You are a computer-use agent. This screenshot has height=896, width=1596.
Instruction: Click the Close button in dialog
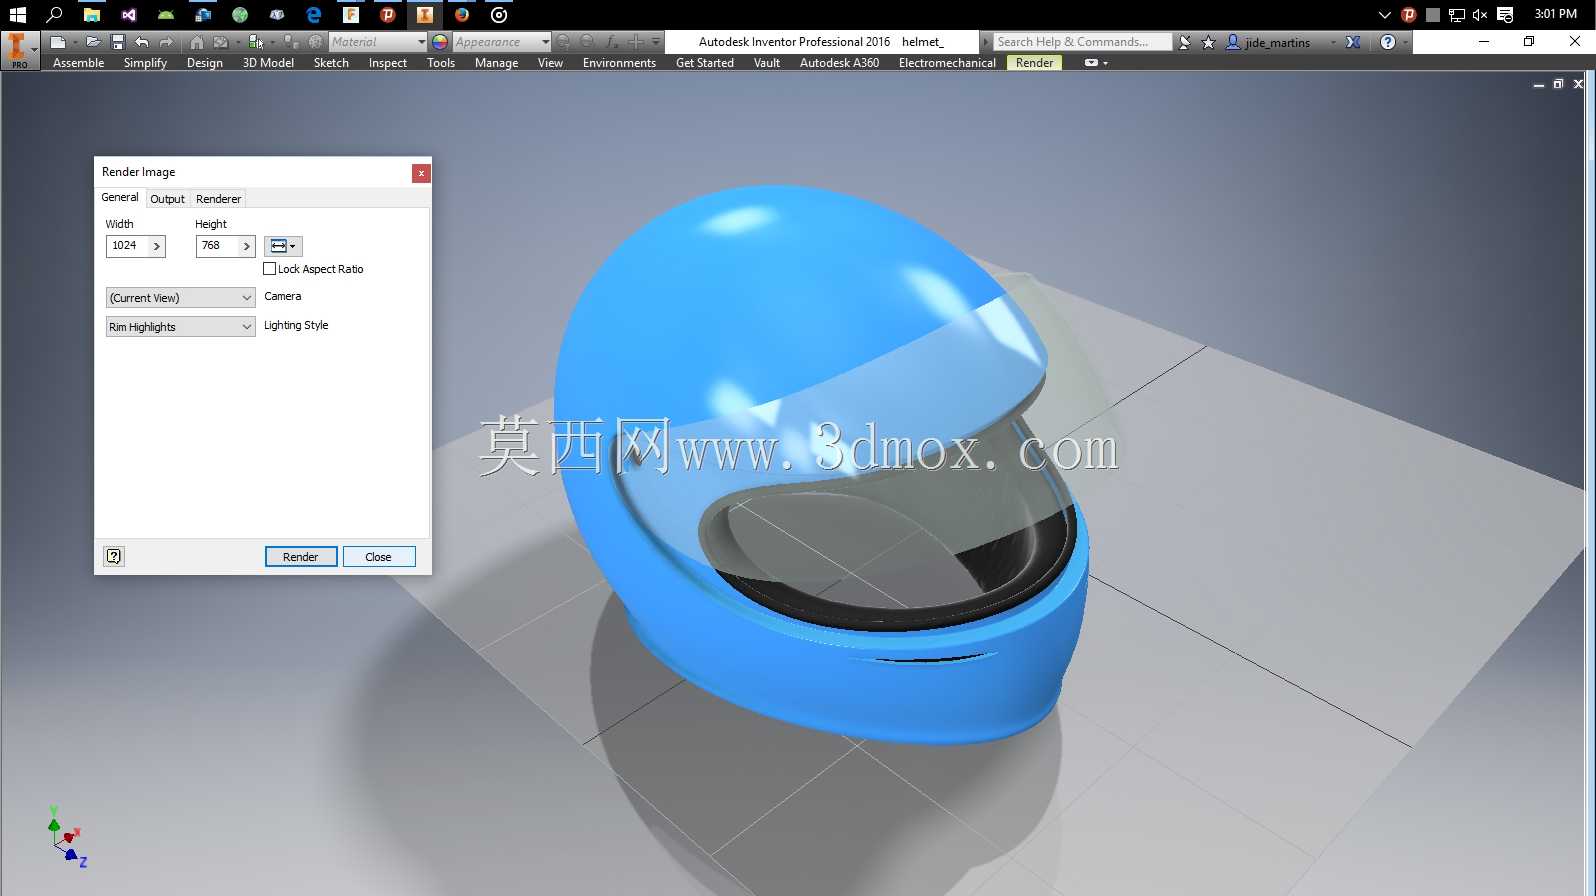pos(378,557)
